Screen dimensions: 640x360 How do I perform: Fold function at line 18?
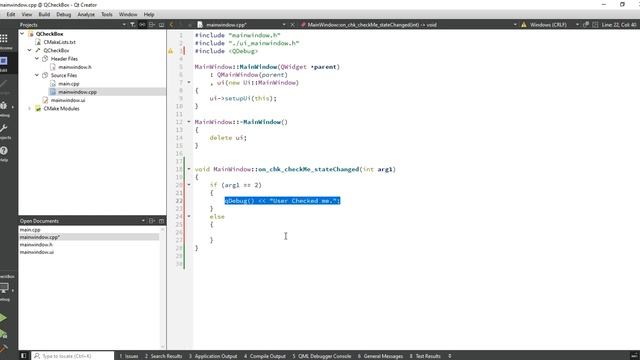(x=189, y=169)
